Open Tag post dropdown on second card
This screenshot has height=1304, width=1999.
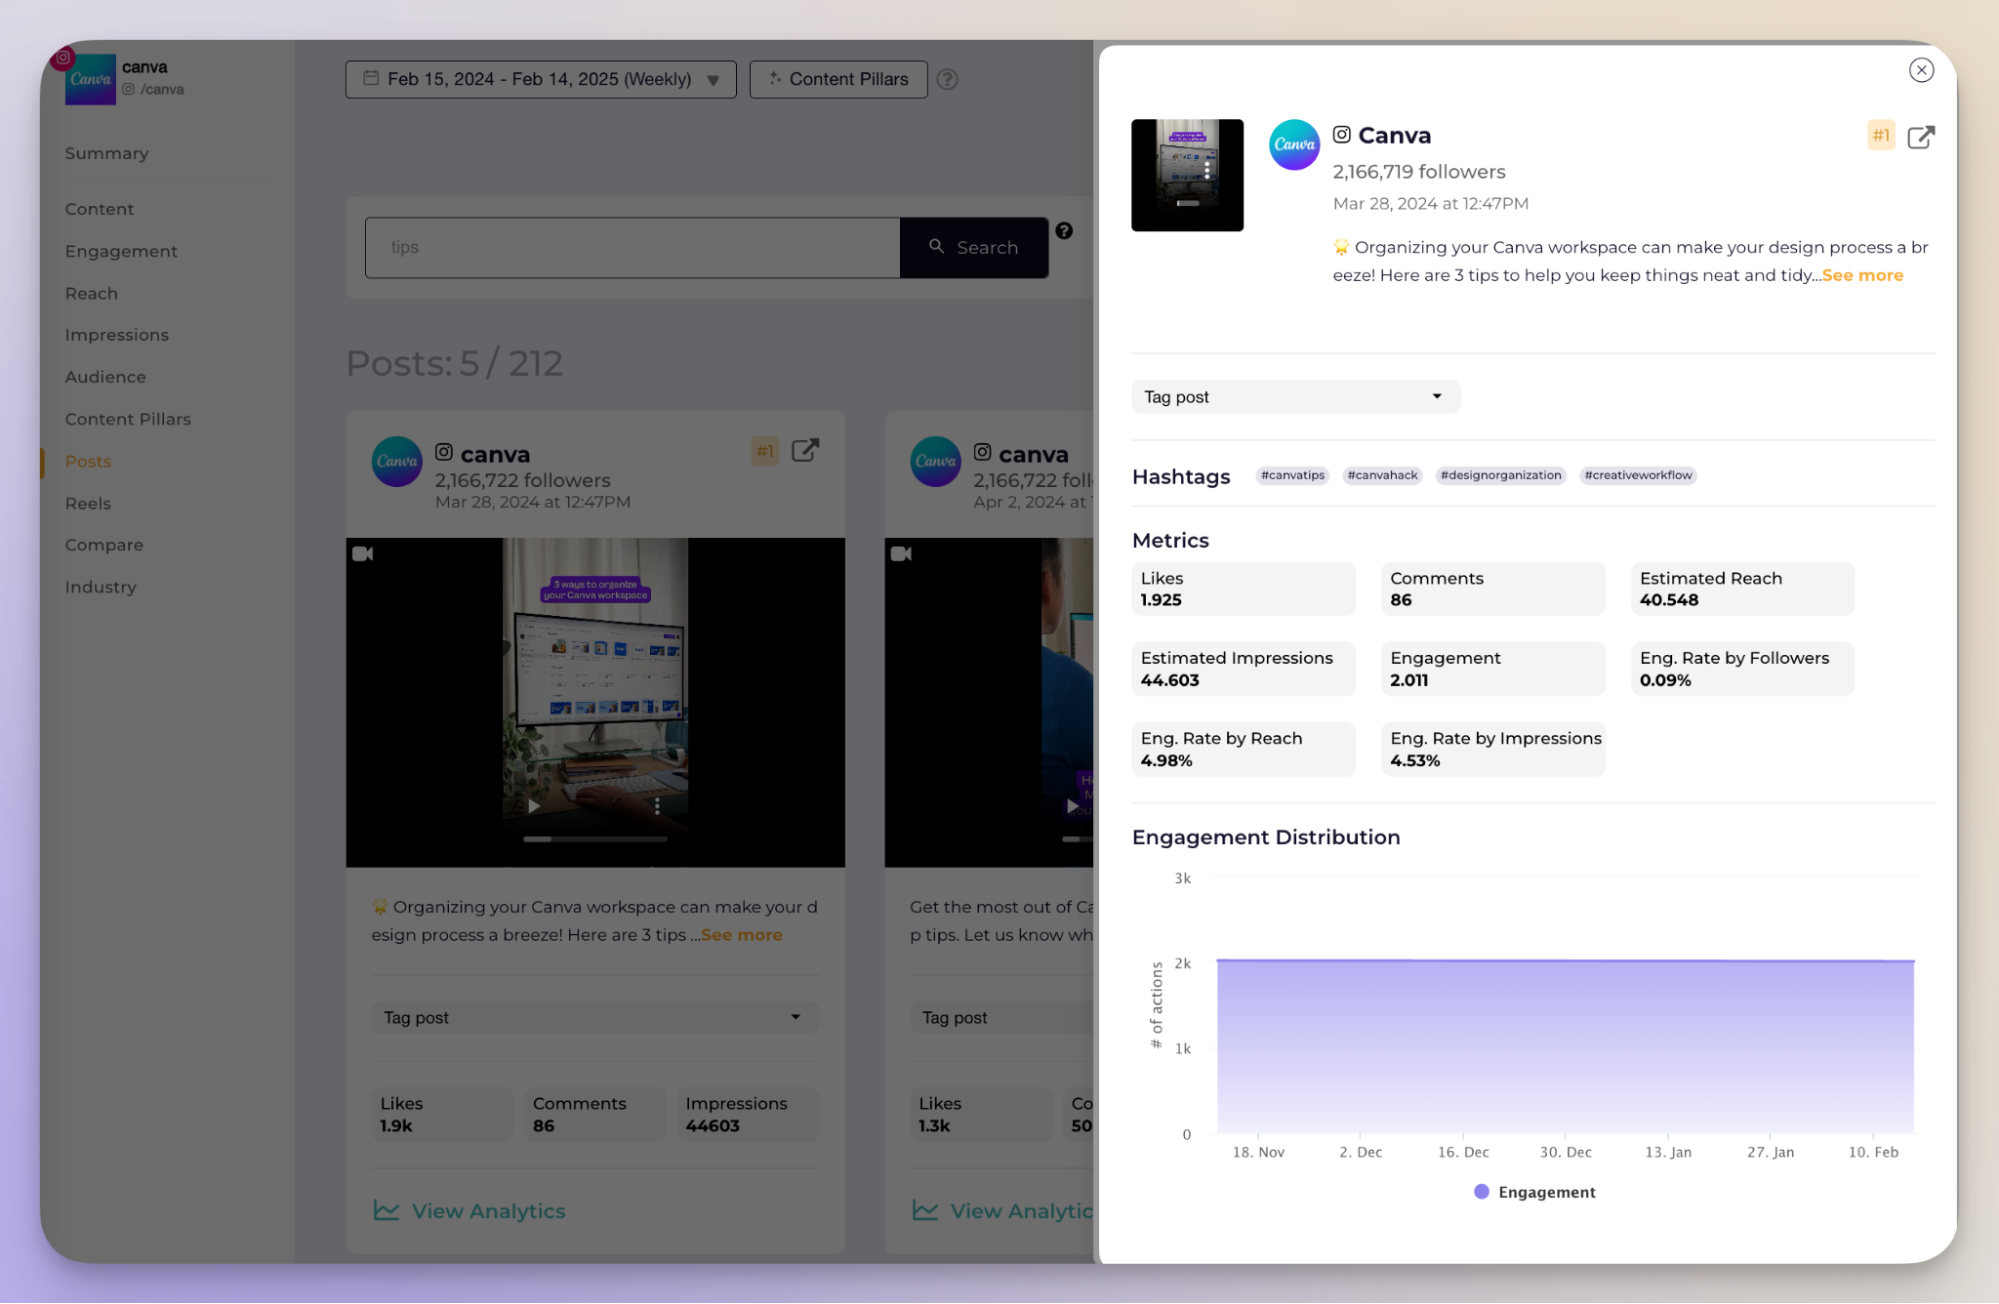[1002, 1017]
